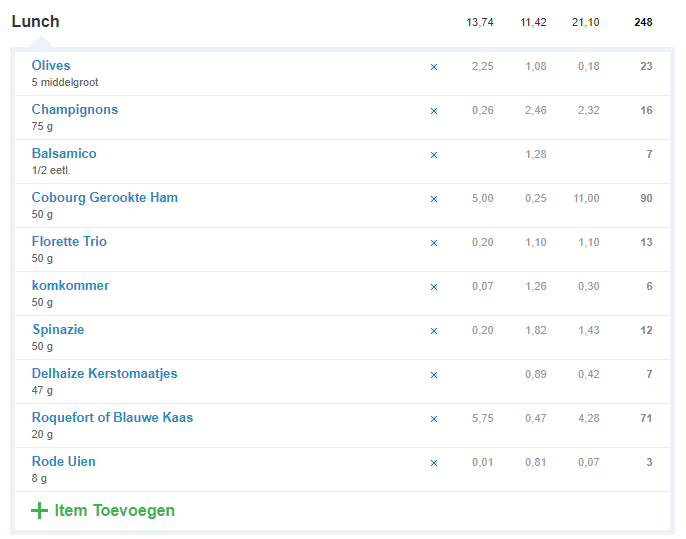
Task: Remove the Olives entry with its X icon
Action: (x=434, y=67)
